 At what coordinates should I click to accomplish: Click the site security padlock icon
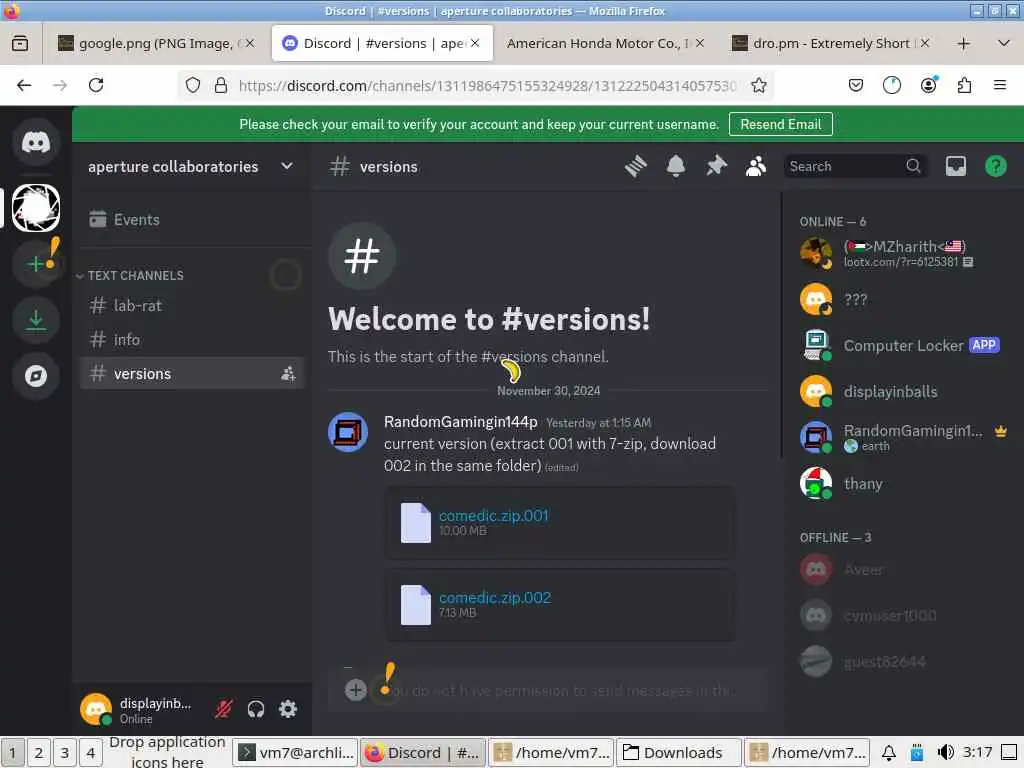(221, 86)
